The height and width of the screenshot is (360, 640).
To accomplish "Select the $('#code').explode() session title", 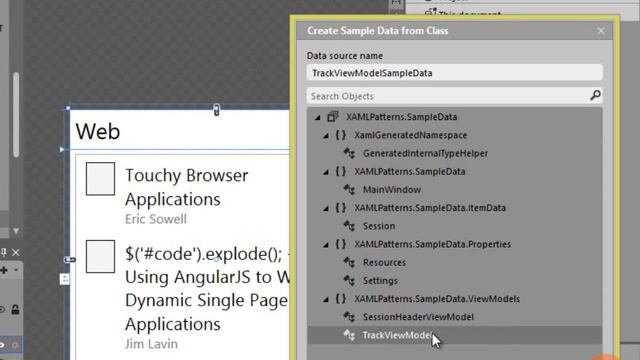I will [x=207, y=289].
